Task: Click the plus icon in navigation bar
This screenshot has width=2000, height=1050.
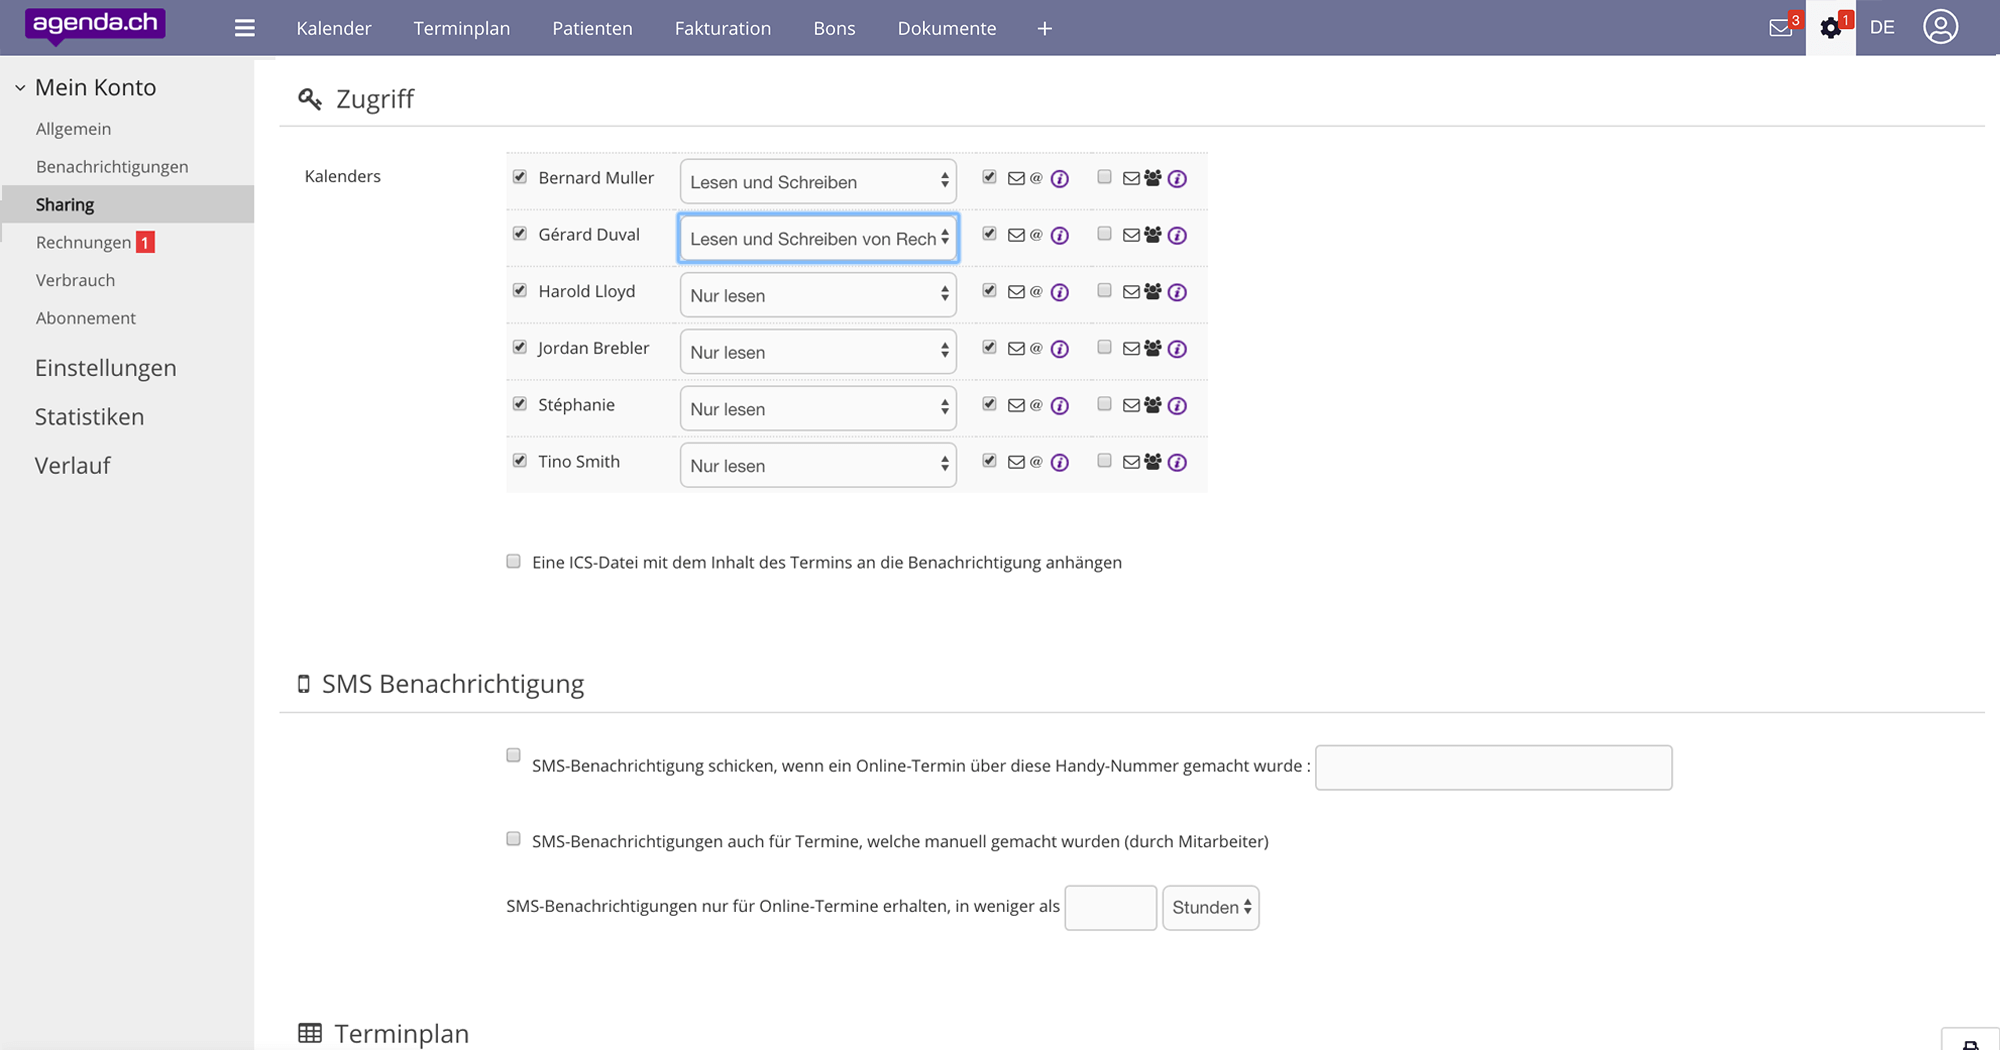Action: pos(1044,28)
